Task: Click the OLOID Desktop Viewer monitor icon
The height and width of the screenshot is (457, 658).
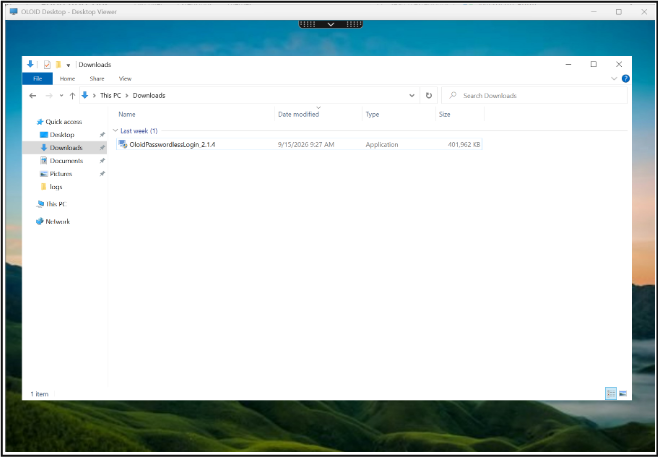Action: (14, 12)
